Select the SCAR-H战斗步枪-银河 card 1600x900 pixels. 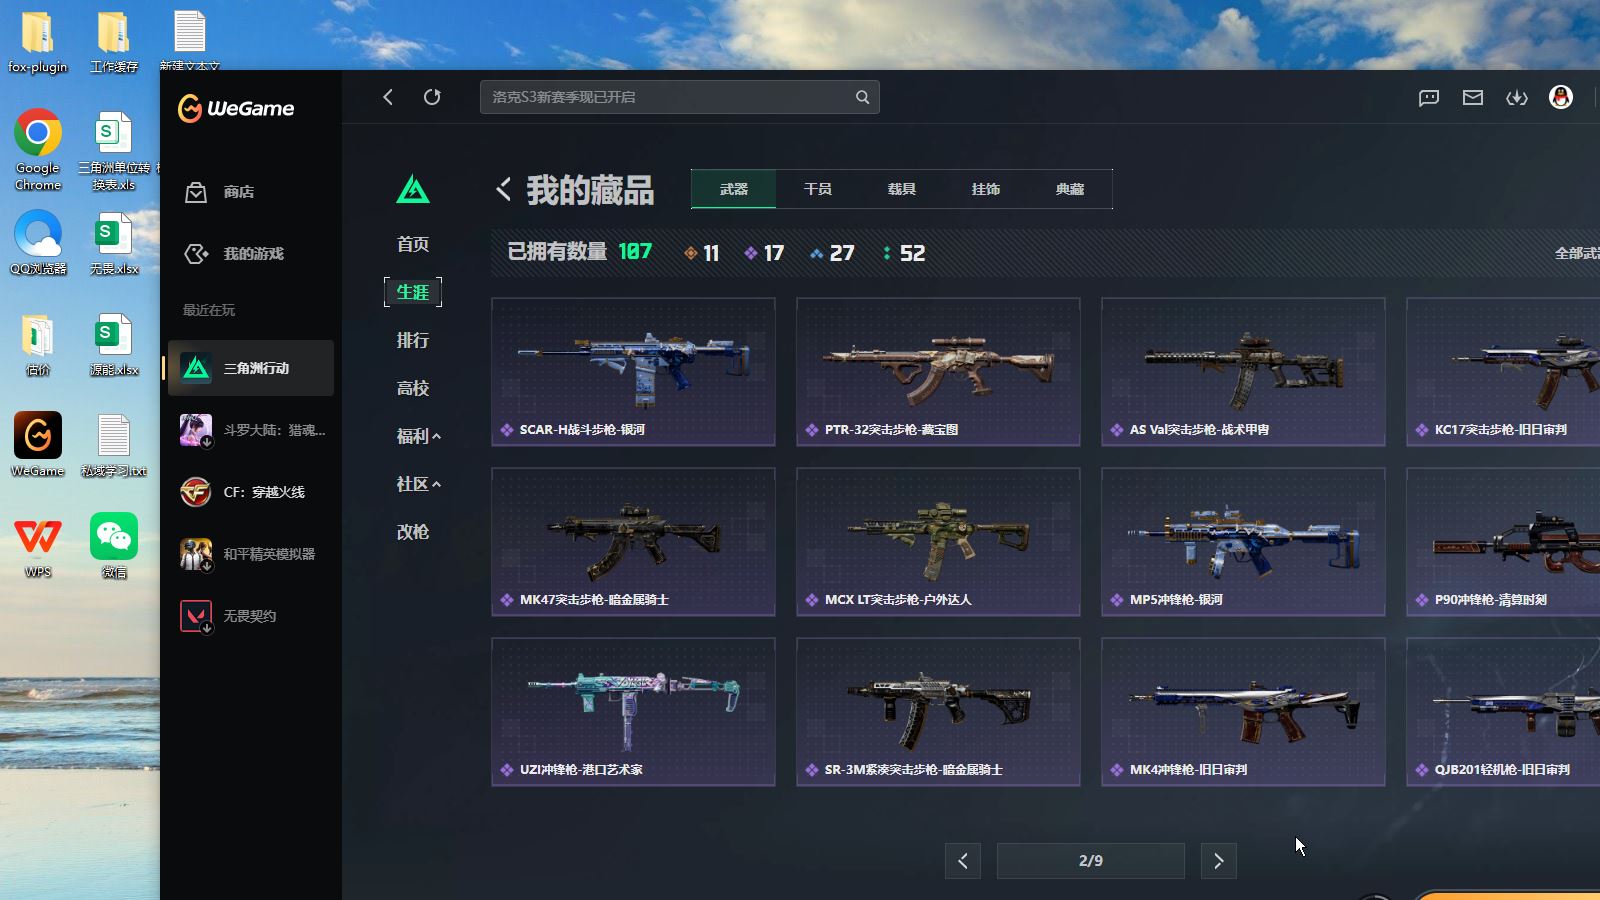633,372
